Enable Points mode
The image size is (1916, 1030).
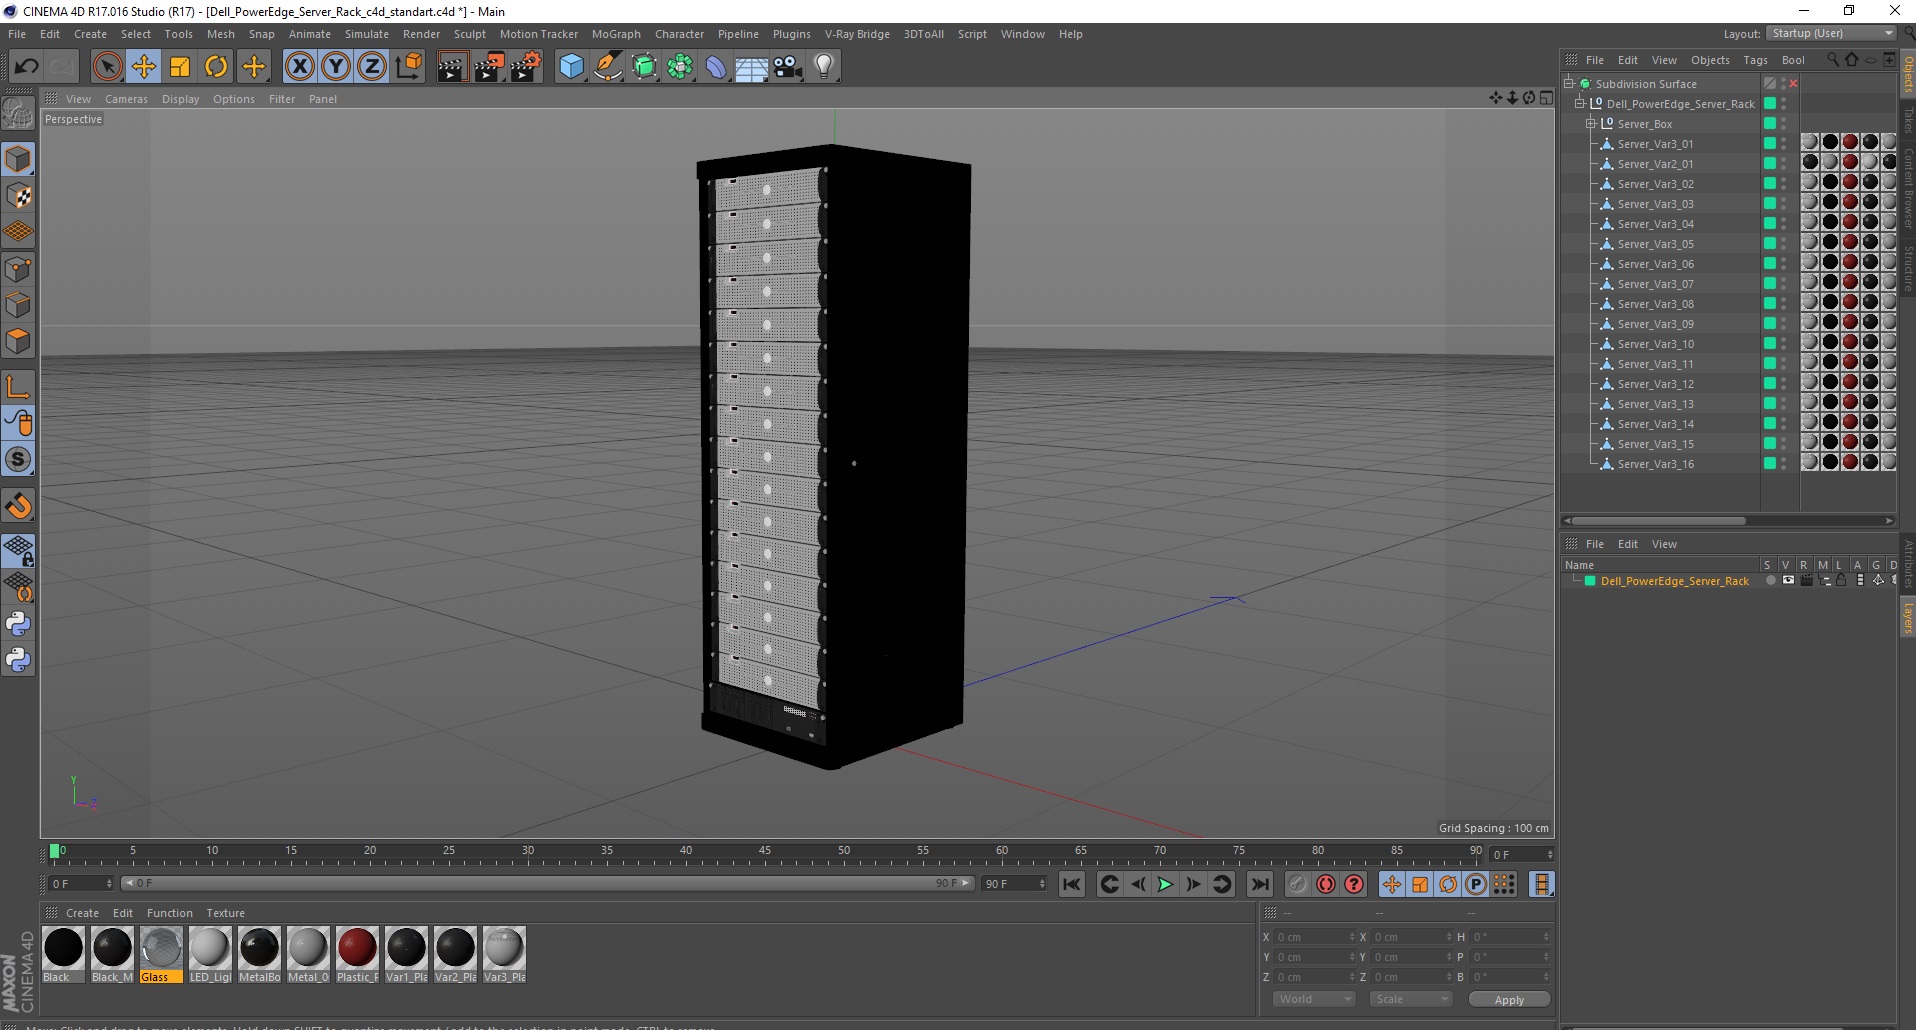pyautogui.click(x=18, y=269)
